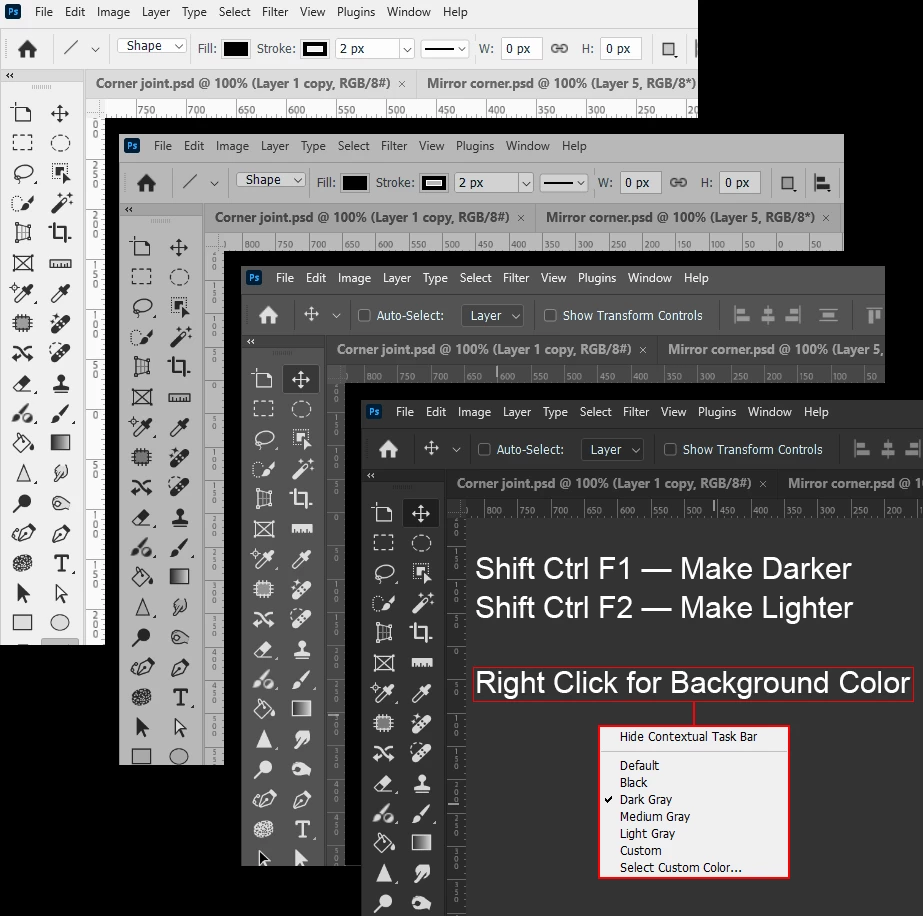
Task: Choose the Magic Wand tool in the white-themed window
Action: click(x=60, y=203)
